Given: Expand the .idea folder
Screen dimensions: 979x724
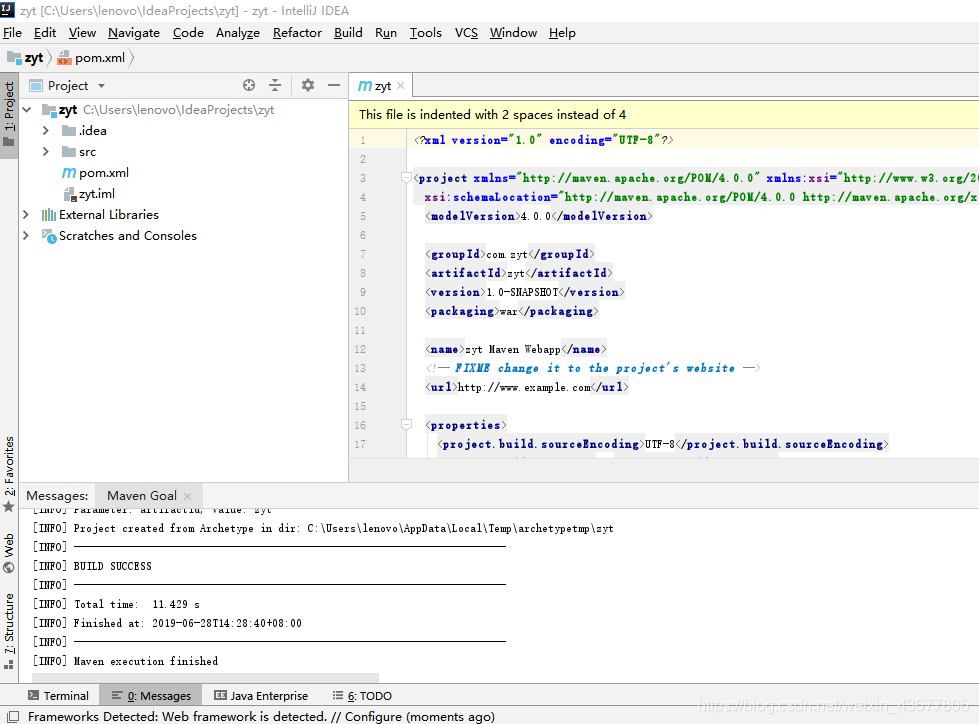Looking at the screenshot, I should point(46,130).
